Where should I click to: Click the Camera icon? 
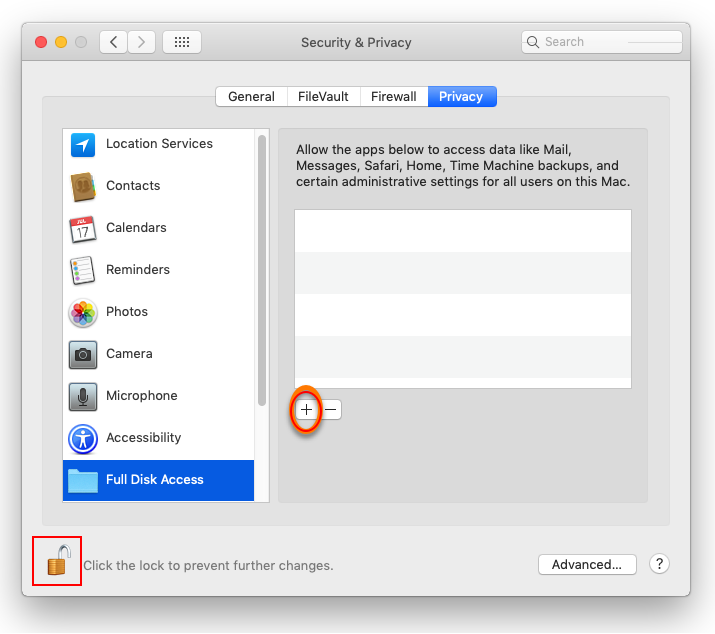(83, 354)
